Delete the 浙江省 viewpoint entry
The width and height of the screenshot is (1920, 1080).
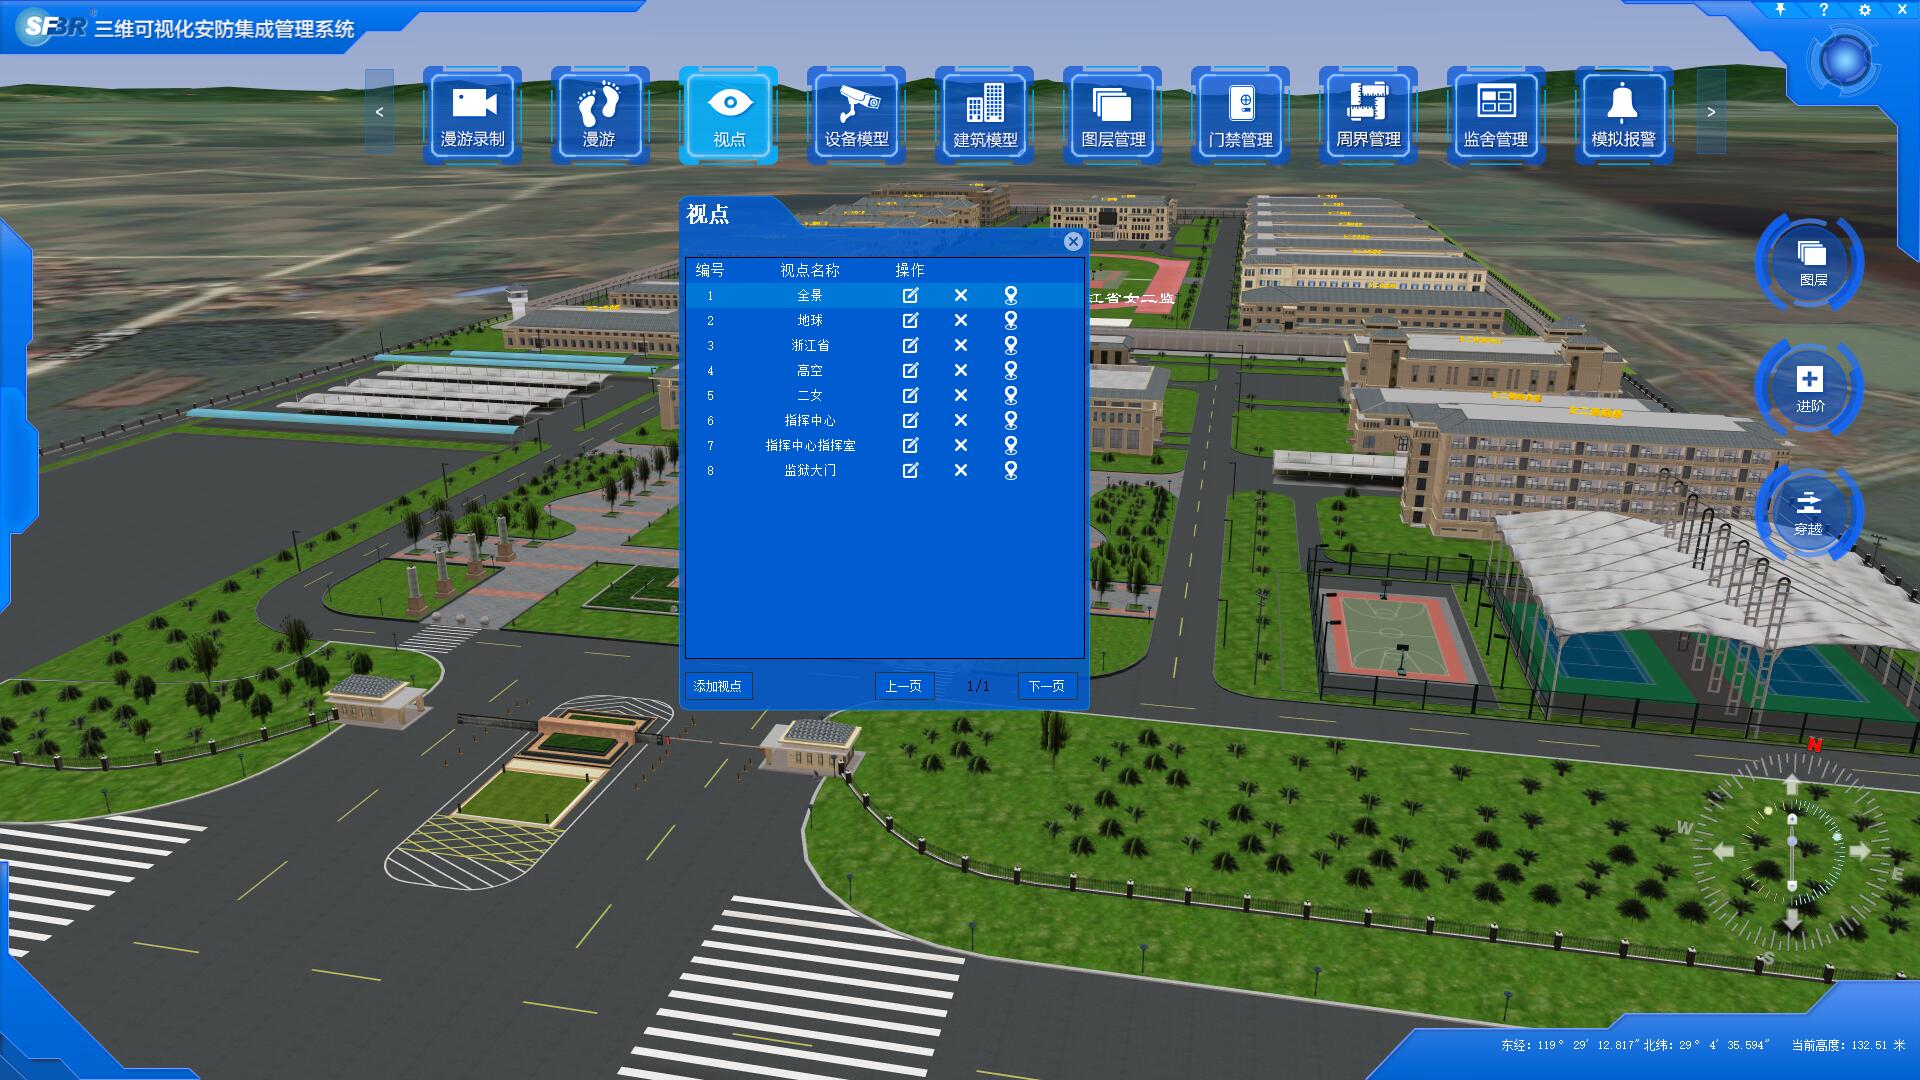click(x=960, y=345)
